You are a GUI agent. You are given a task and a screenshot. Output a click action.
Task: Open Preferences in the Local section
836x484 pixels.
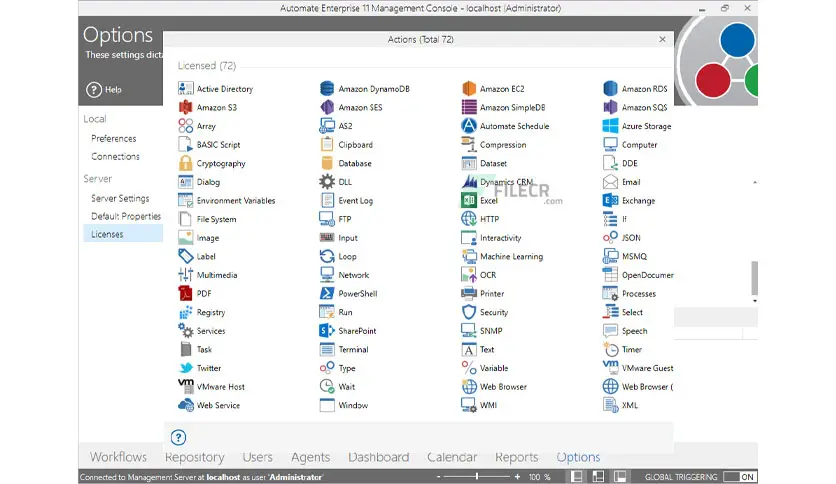click(114, 138)
